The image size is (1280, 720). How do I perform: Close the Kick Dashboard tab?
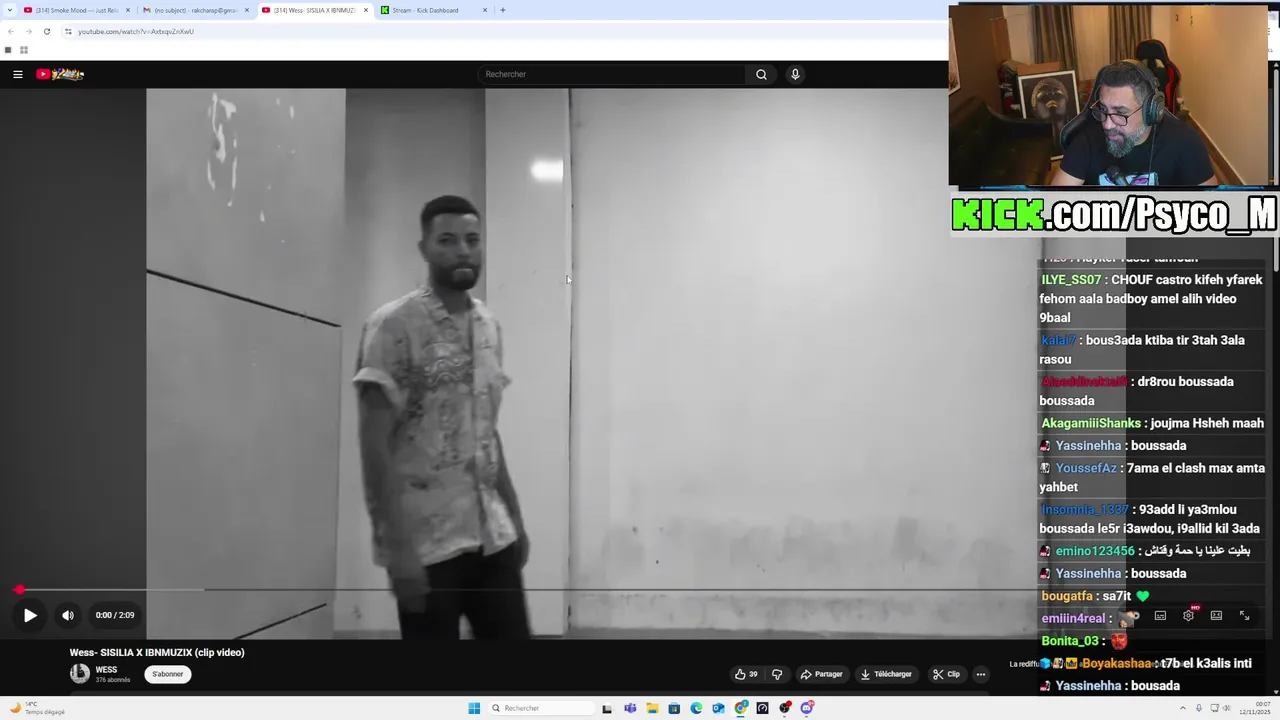click(485, 10)
